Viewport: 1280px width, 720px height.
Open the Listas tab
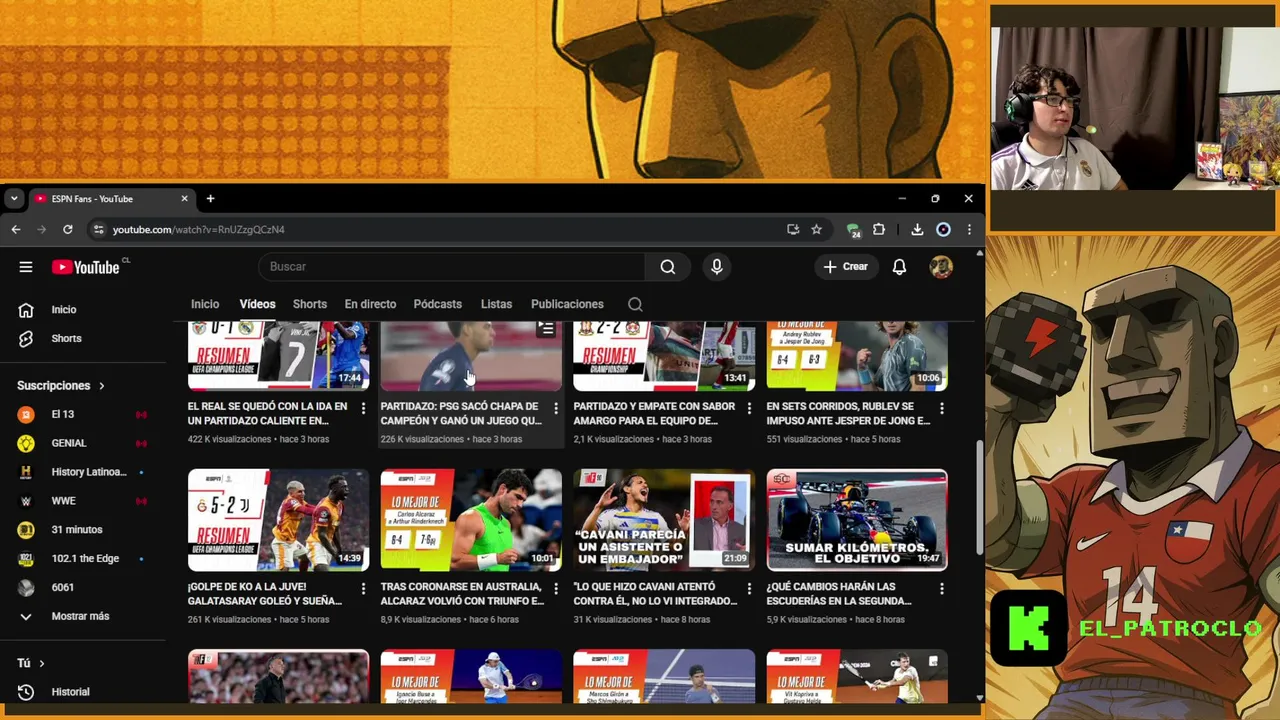[x=496, y=304]
